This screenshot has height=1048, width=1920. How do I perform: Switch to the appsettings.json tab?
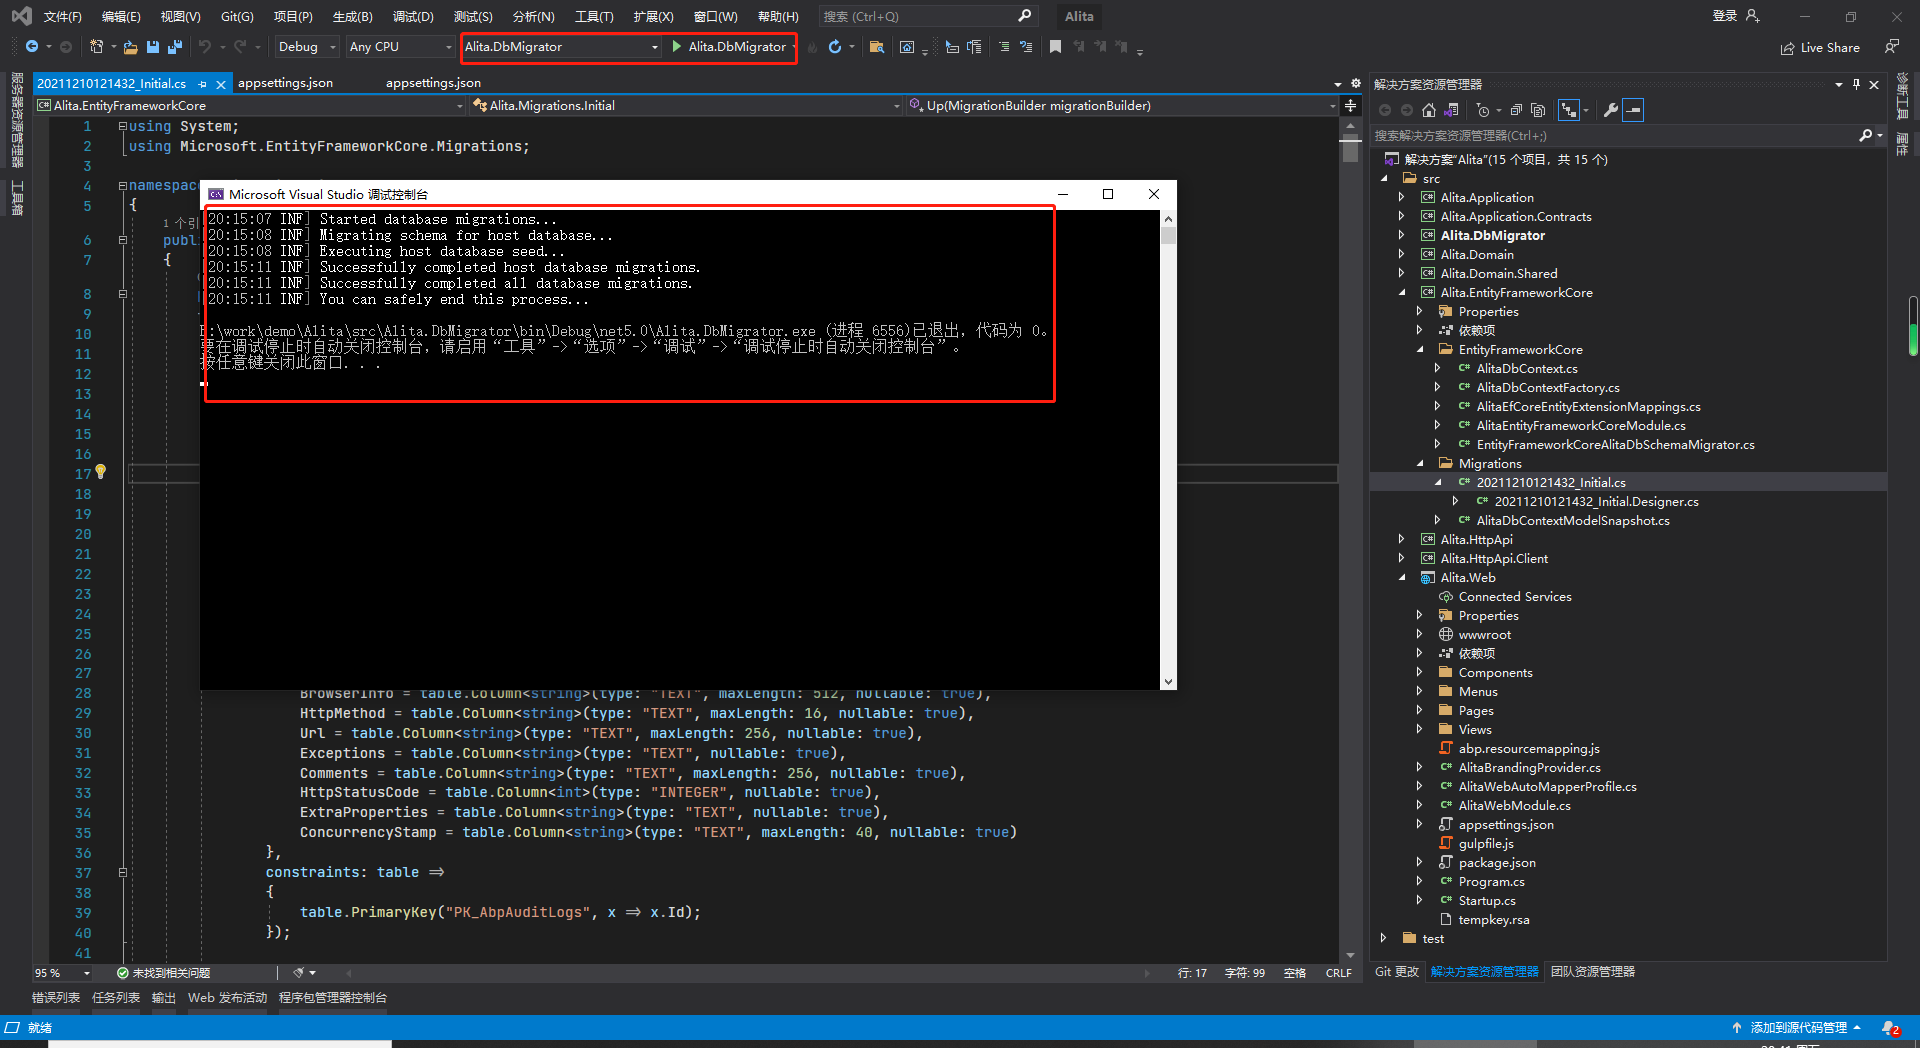tap(287, 83)
